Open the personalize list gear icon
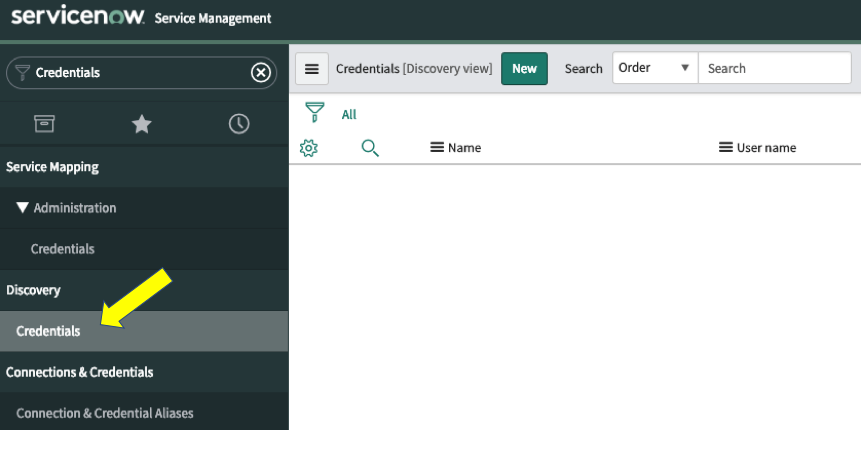Screen dimensions: 863x463 pyautogui.click(x=309, y=148)
